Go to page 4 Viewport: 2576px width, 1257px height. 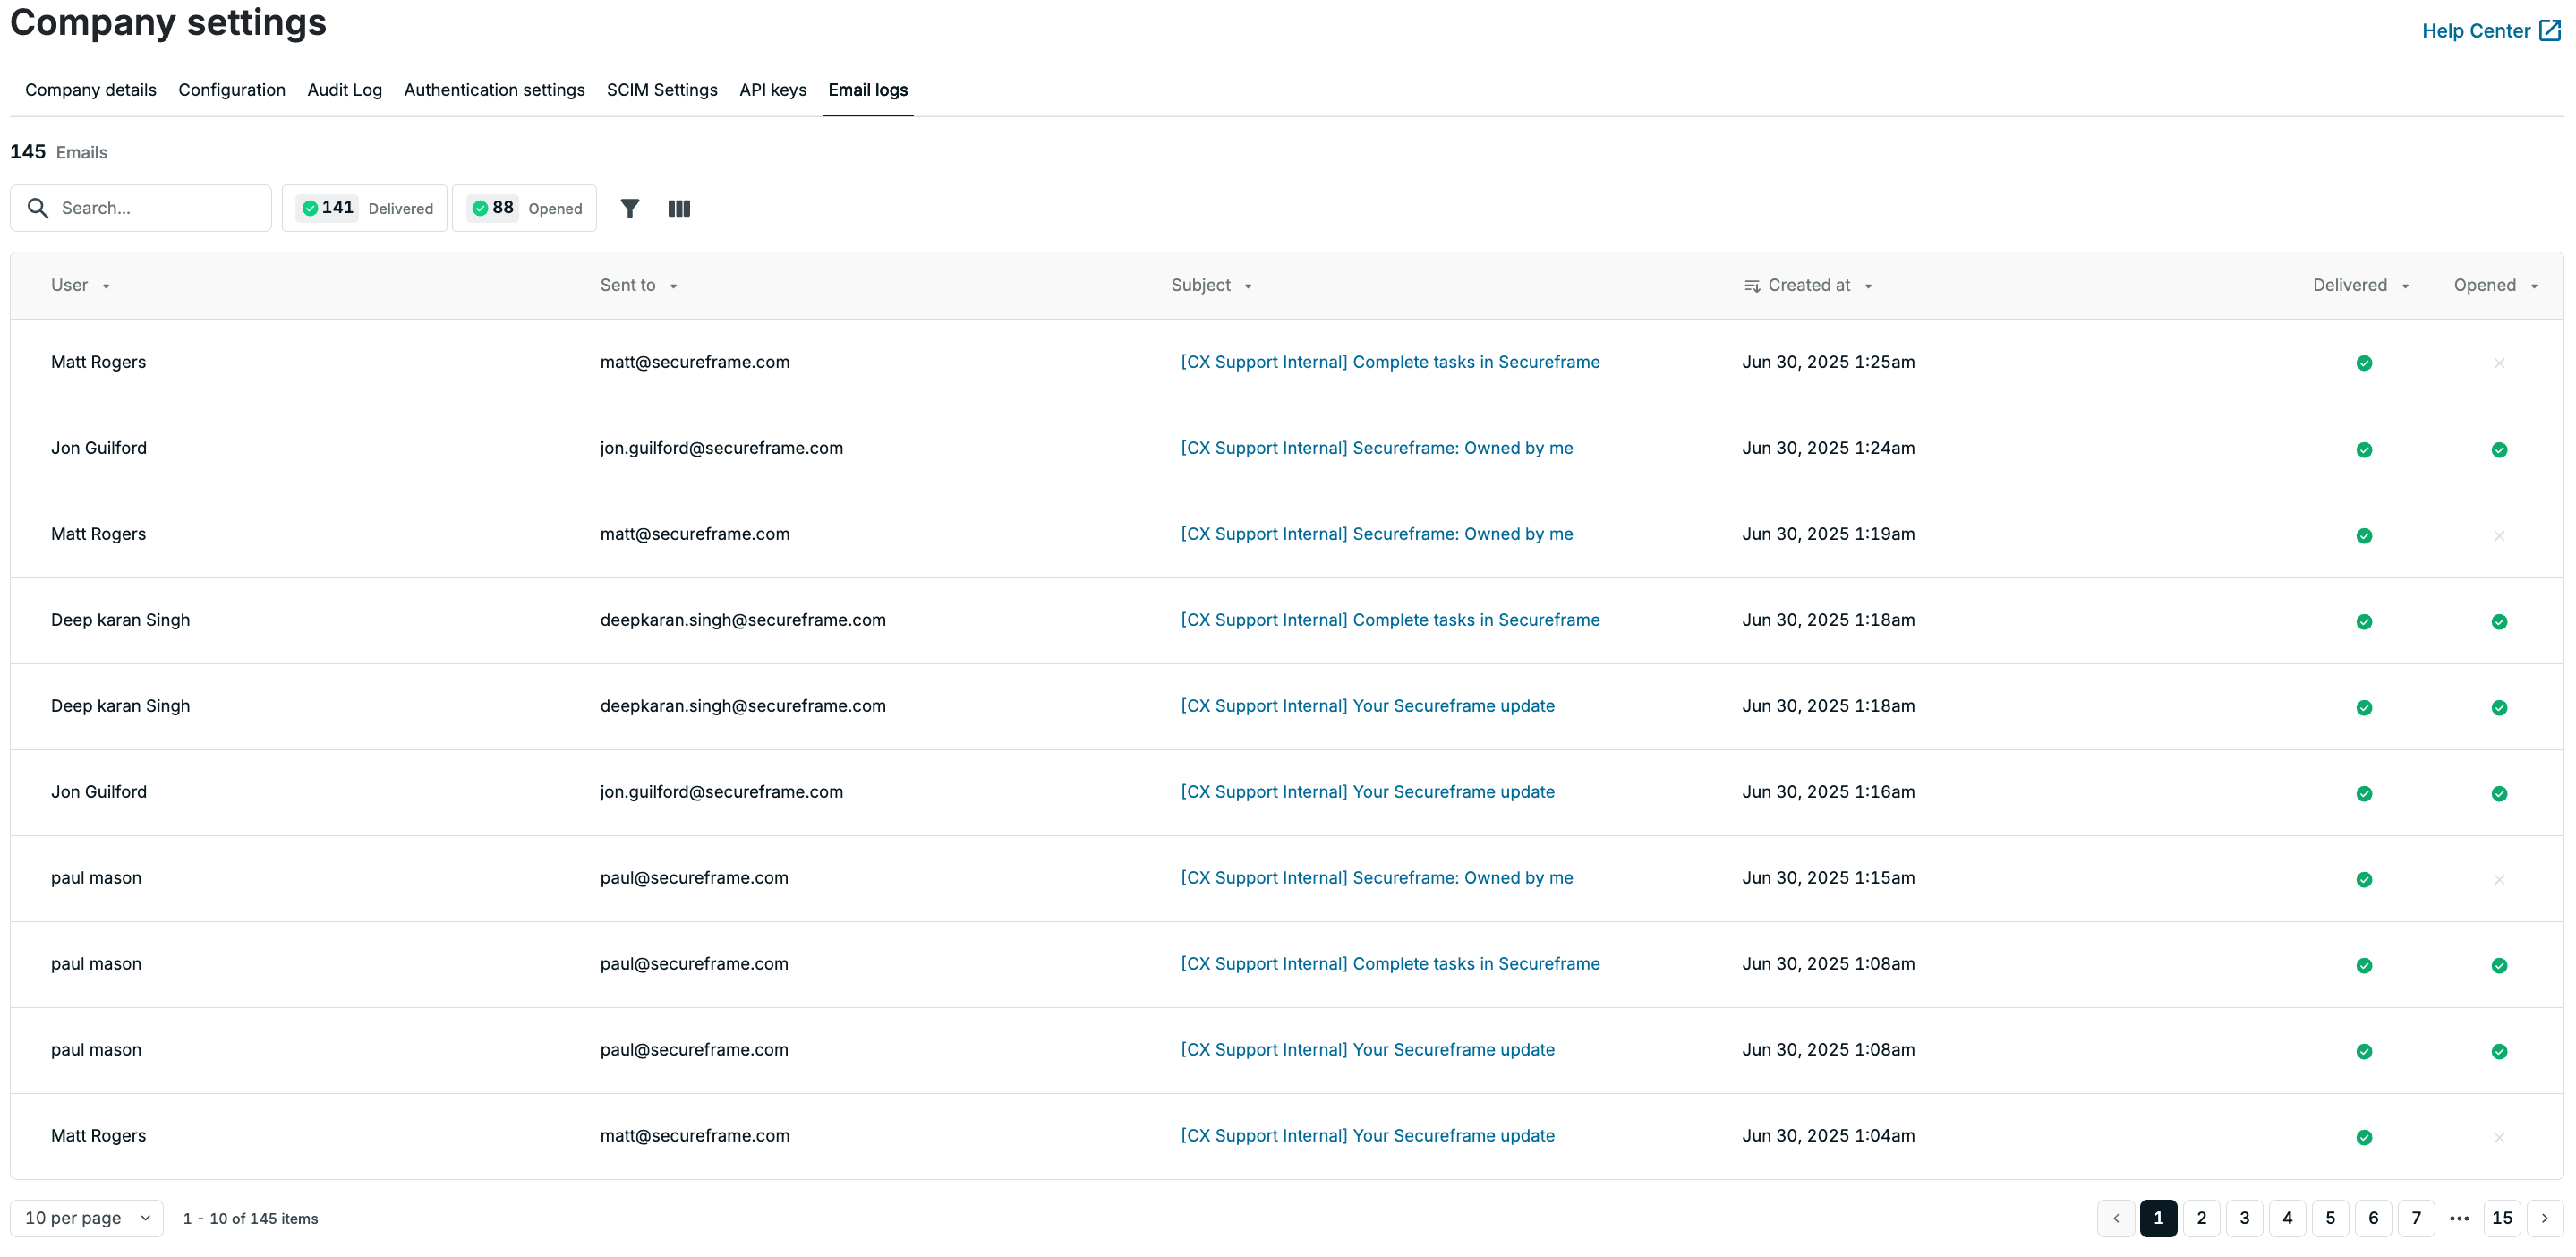coord(2288,1218)
